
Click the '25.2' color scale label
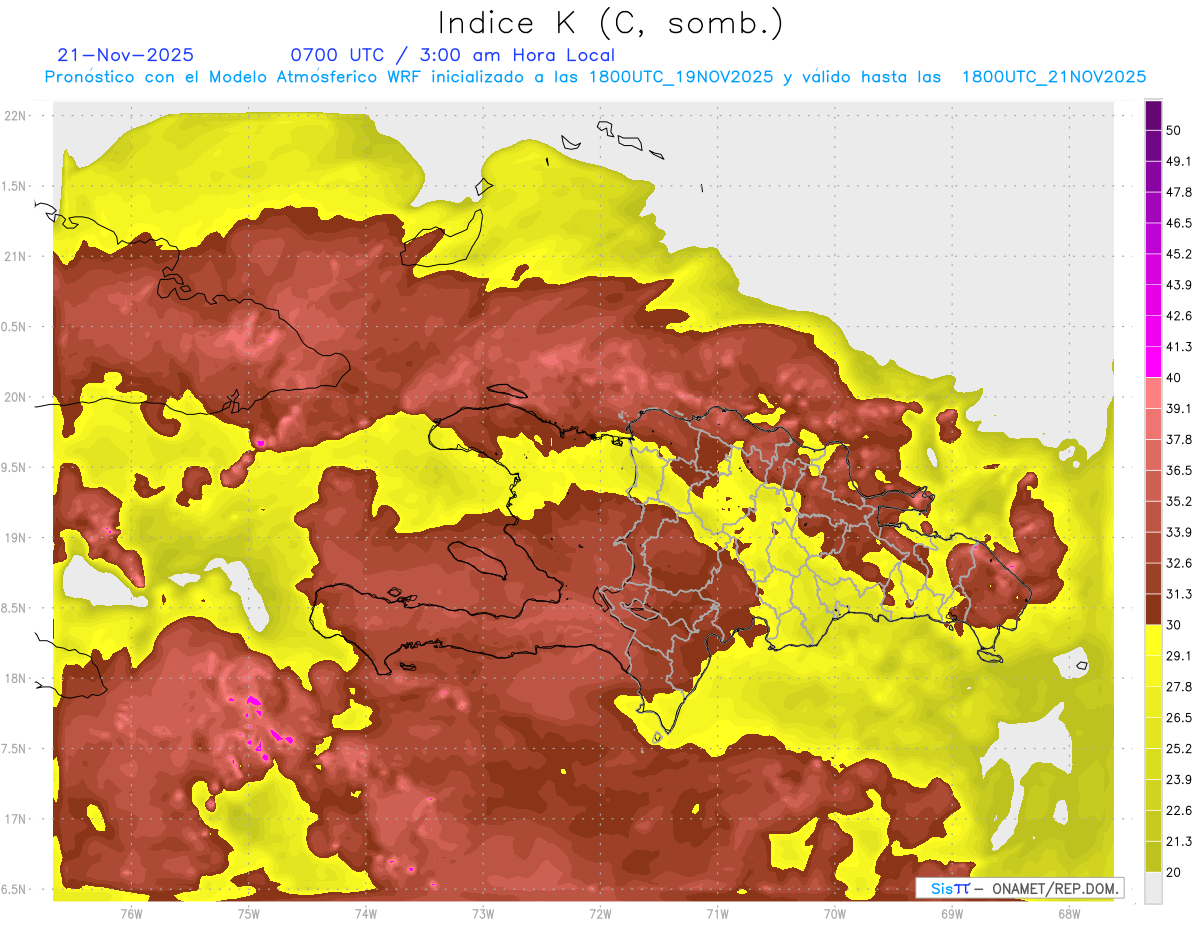point(1179,749)
